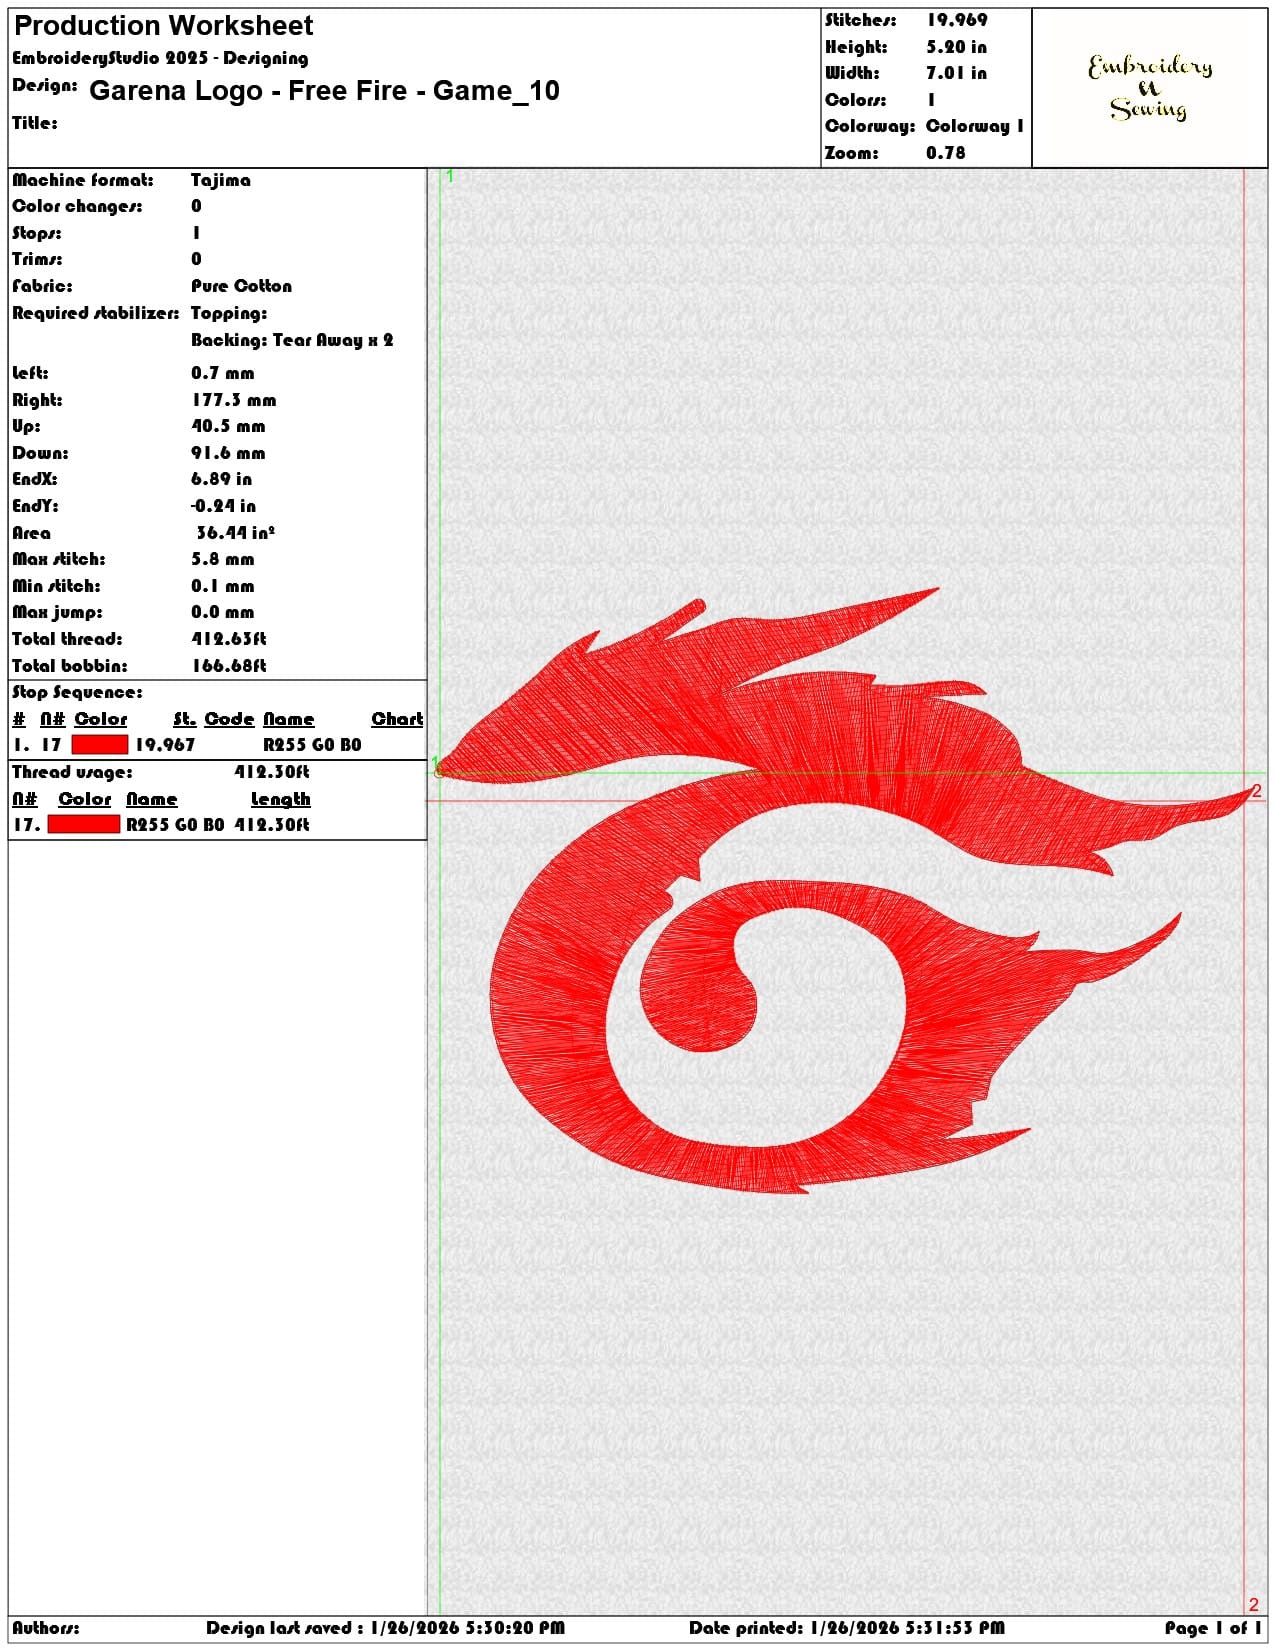The image size is (1275, 1650).
Task: Select the Stitches value "19,969"
Action: (957, 20)
